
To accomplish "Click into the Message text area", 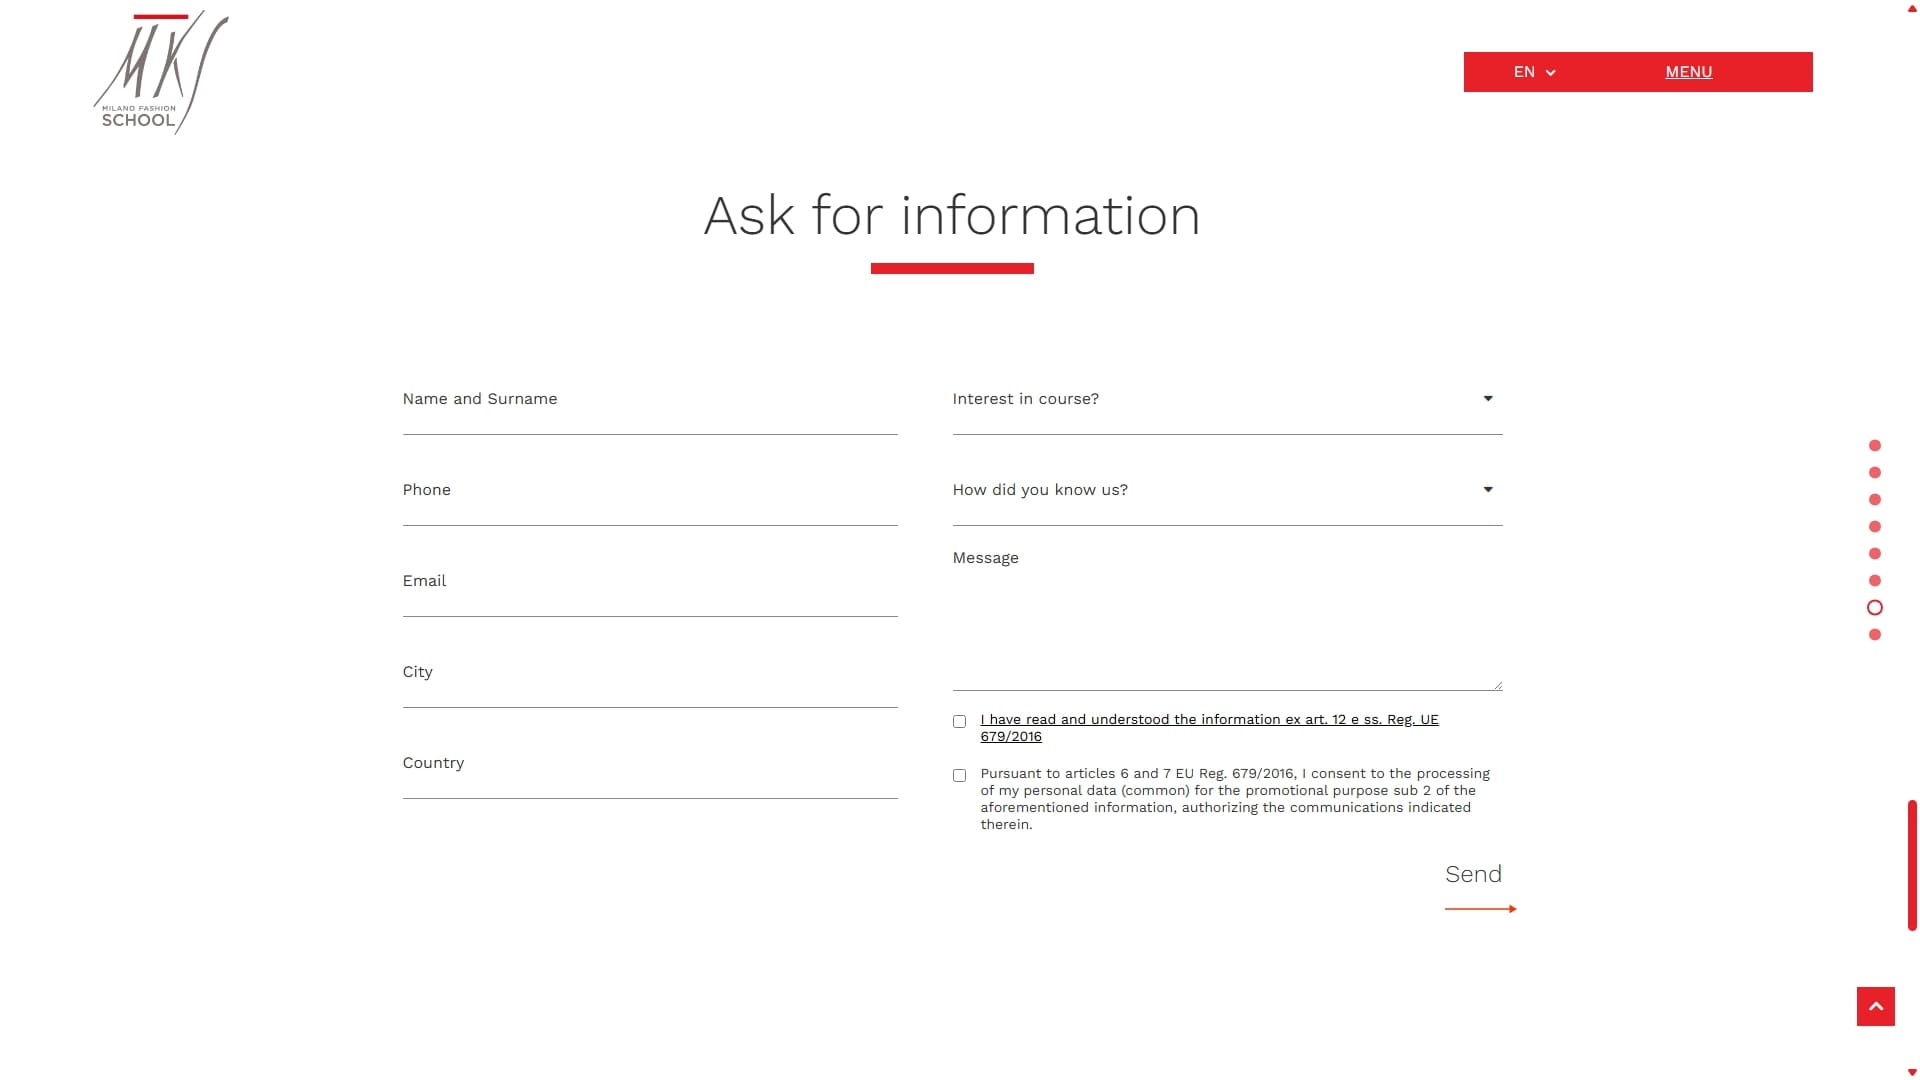I will 1227,620.
